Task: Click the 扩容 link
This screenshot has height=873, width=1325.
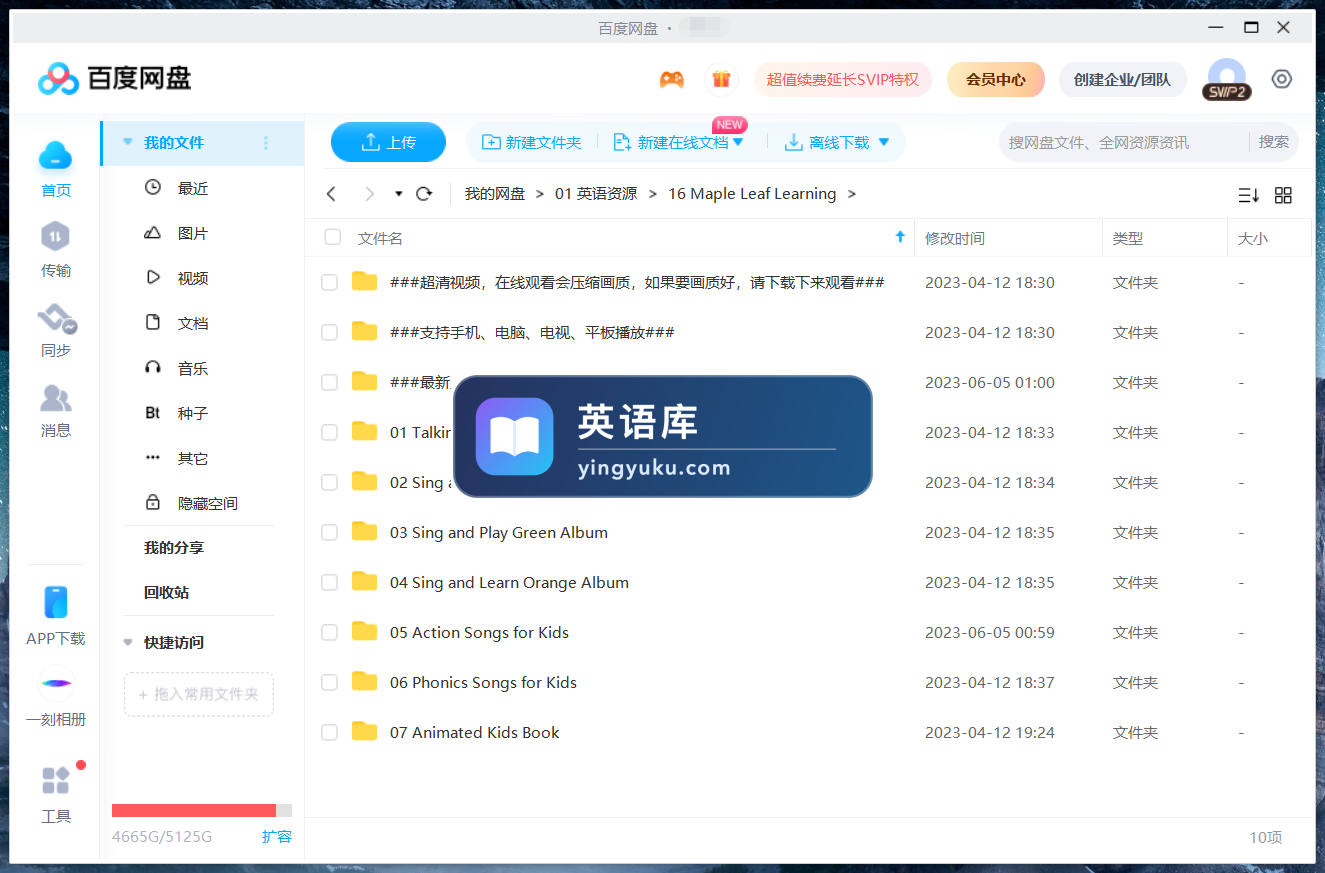Action: click(277, 836)
